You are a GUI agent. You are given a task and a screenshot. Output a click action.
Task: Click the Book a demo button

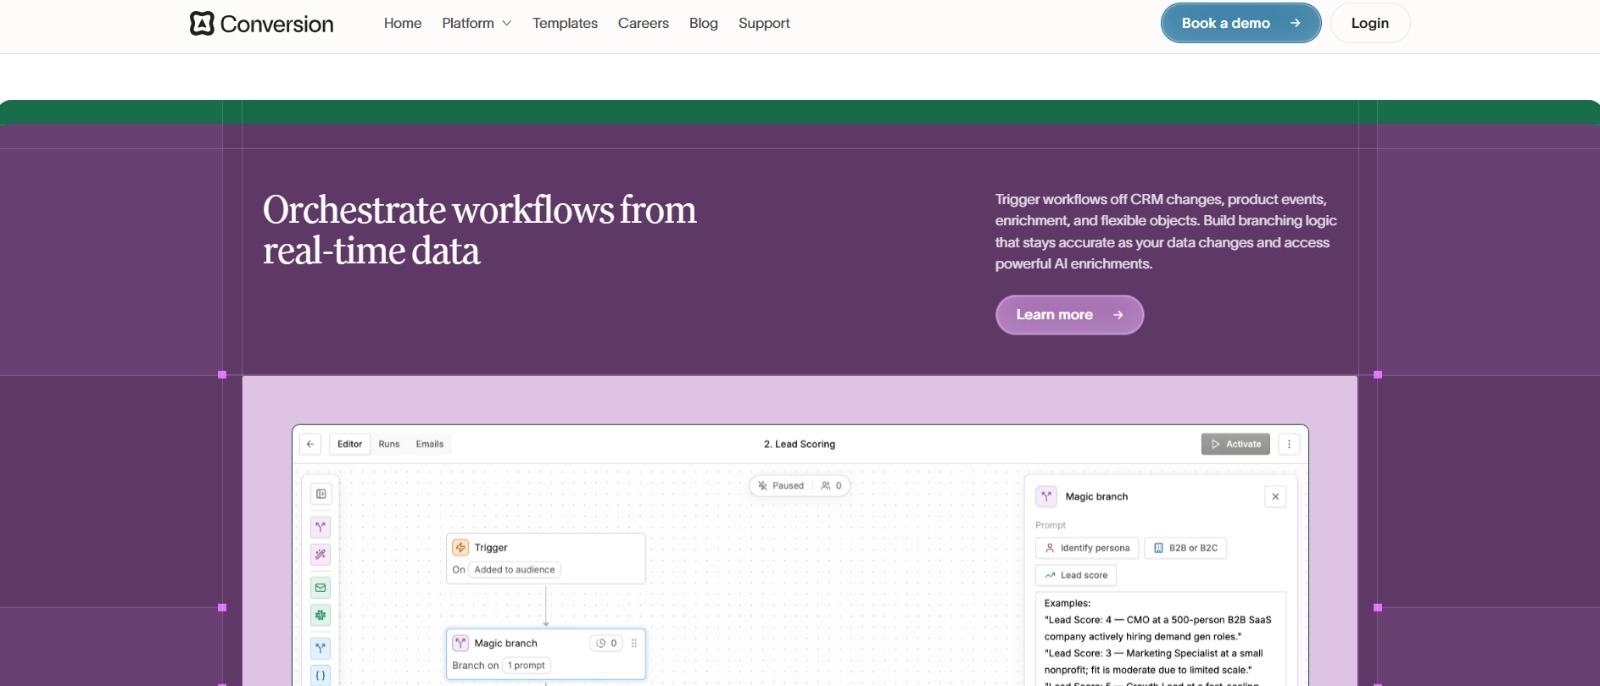[x=1240, y=23]
